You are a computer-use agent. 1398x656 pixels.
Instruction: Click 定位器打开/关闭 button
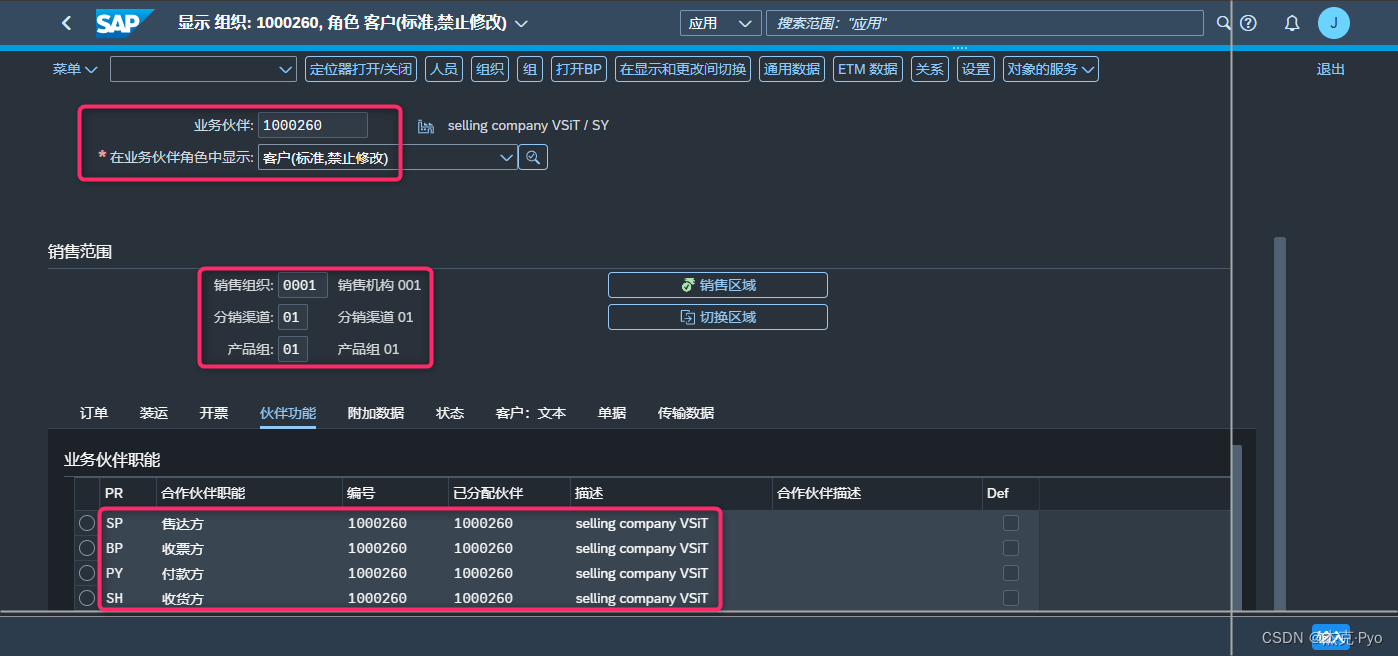pos(361,69)
